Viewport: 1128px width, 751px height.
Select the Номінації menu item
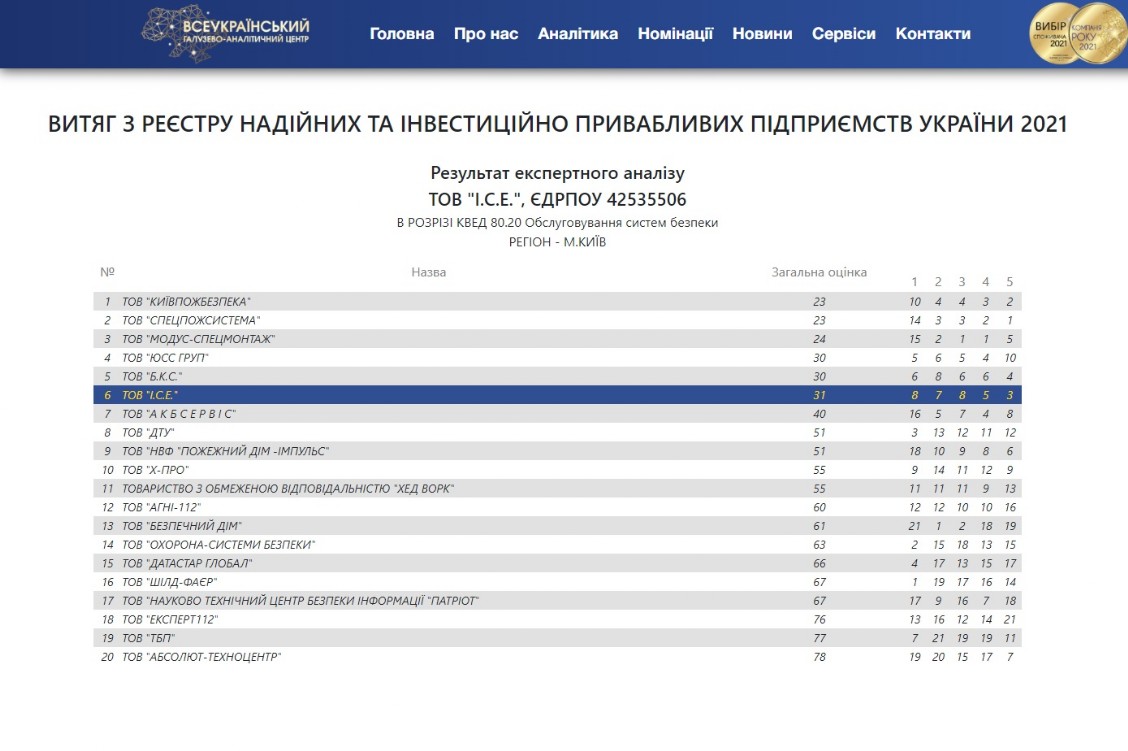675,34
